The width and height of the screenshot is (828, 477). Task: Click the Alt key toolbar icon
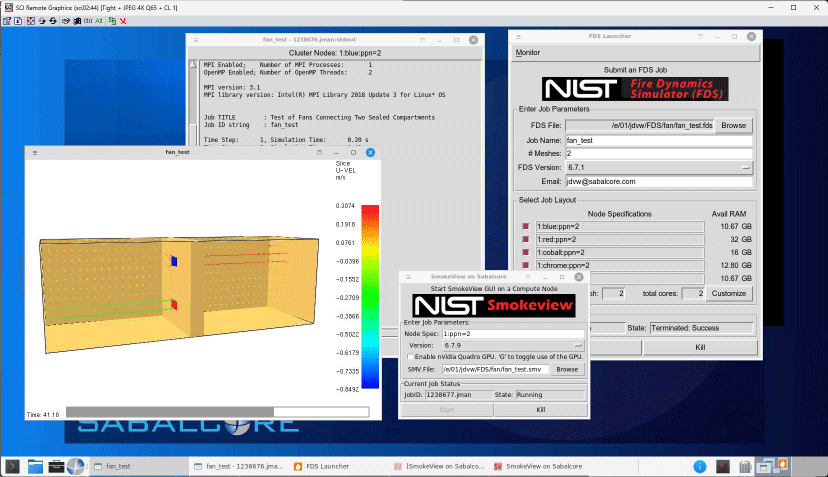99,19
